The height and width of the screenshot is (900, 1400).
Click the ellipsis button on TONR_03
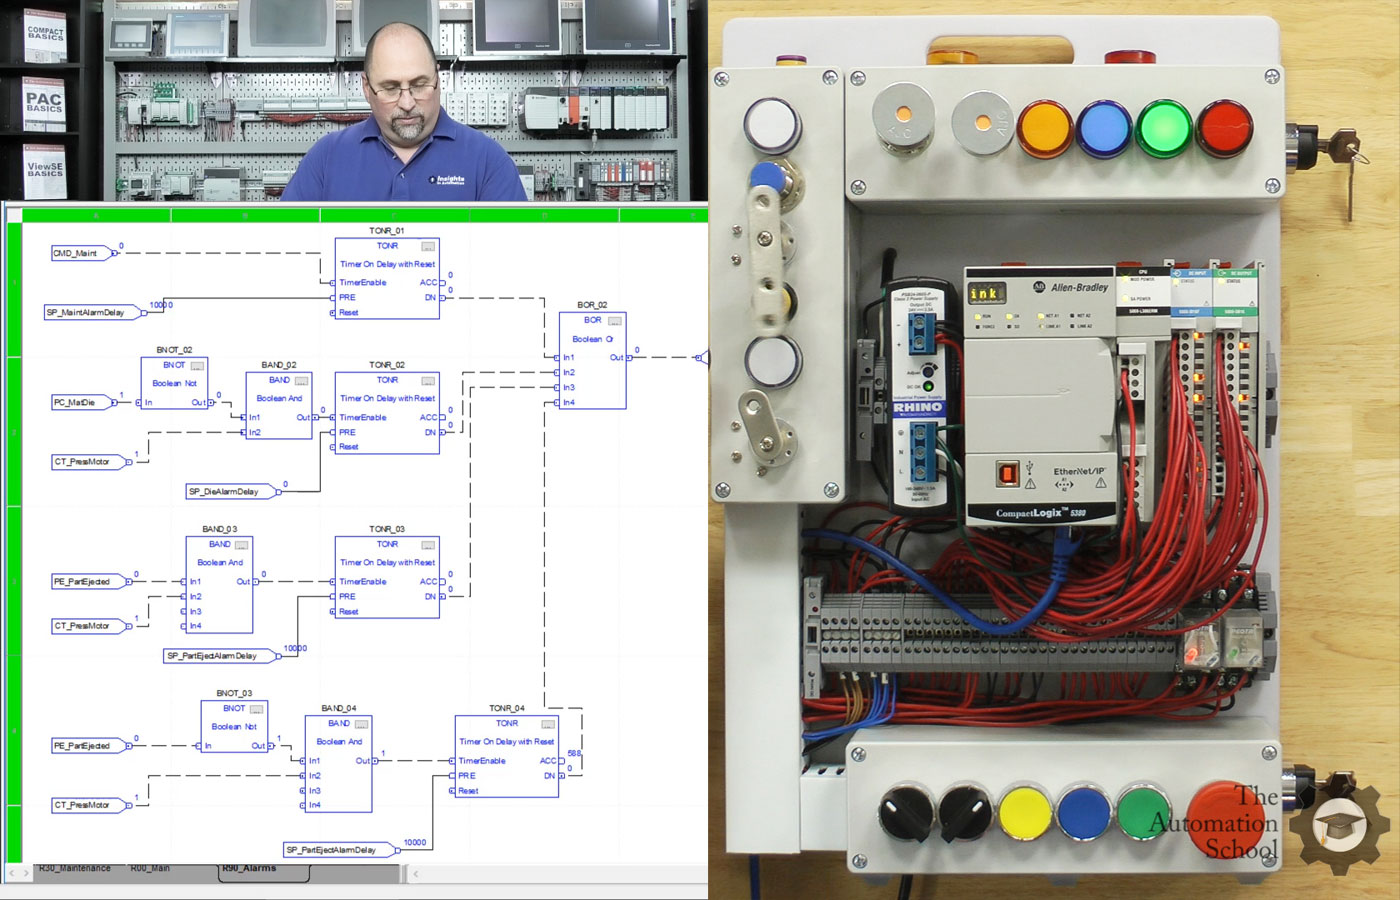coord(428,545)
